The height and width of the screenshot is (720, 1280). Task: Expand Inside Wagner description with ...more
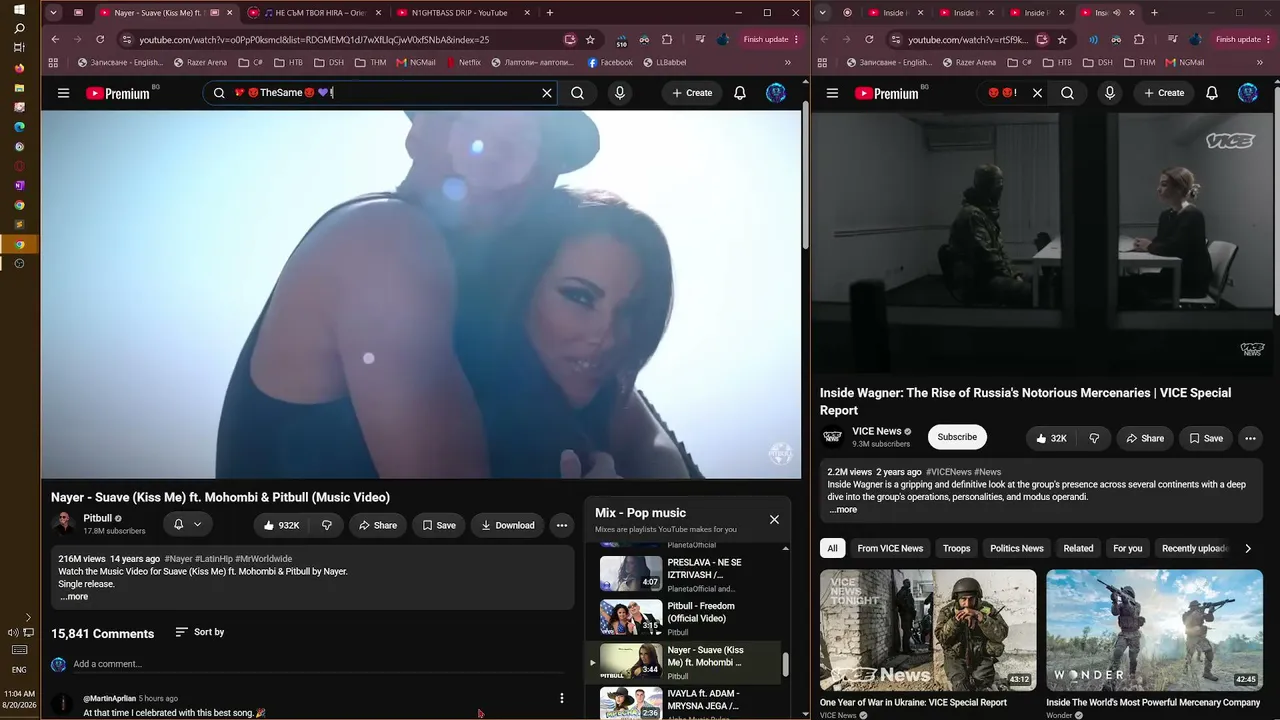coord(843,510)
